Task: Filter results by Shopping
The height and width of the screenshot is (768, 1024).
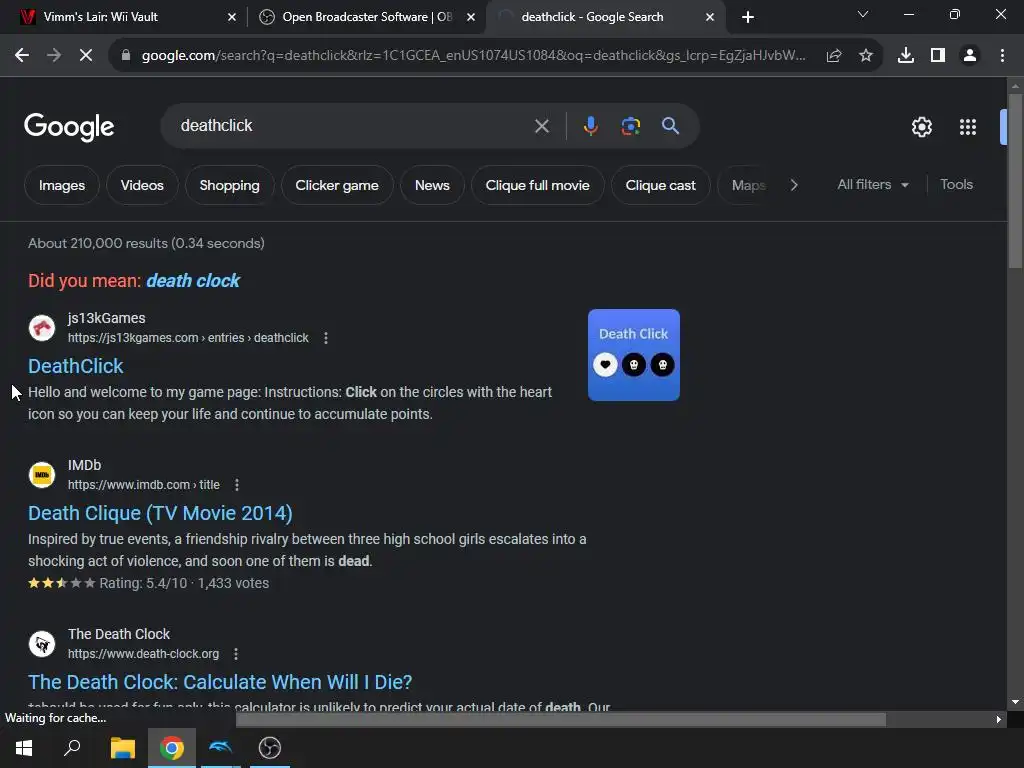Action: (229, 185)
